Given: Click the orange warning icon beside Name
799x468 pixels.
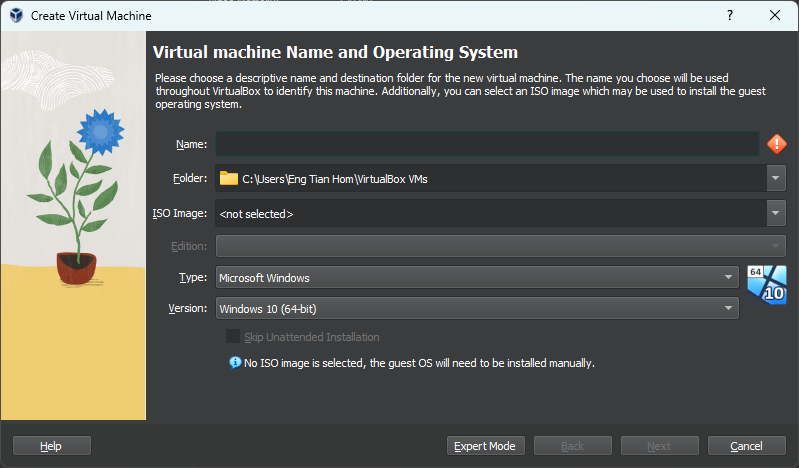Looking at the screenshot, I should pos(777,144).
